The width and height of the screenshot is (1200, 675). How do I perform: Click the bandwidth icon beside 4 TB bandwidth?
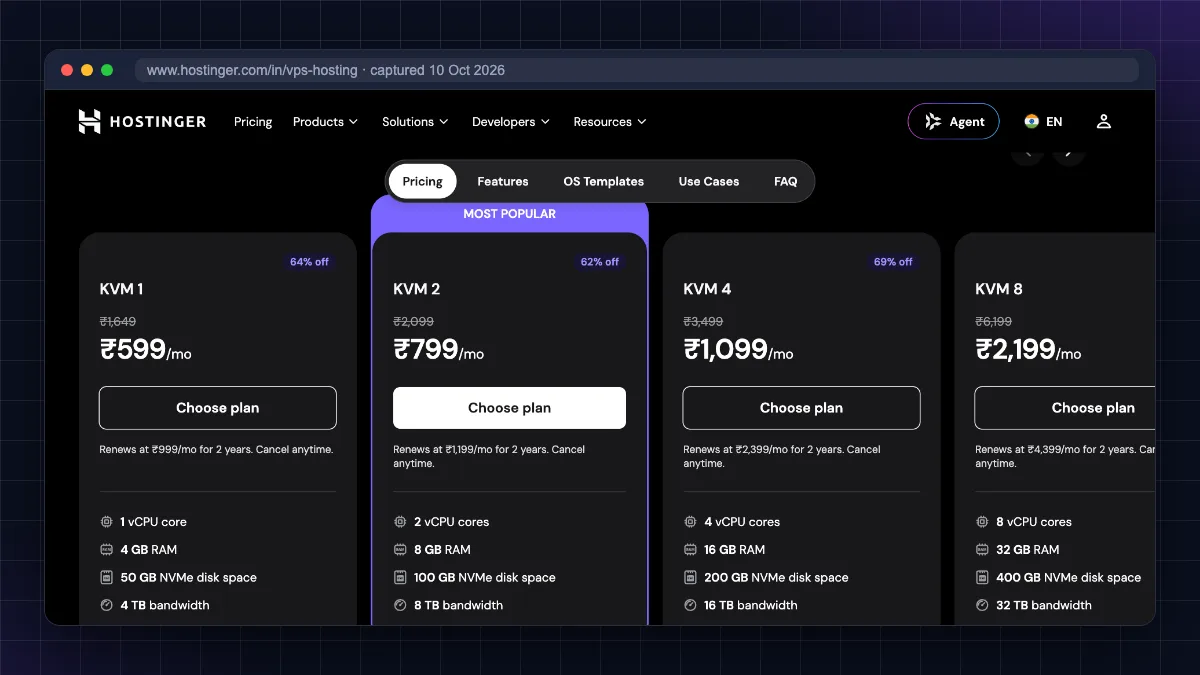107,606
